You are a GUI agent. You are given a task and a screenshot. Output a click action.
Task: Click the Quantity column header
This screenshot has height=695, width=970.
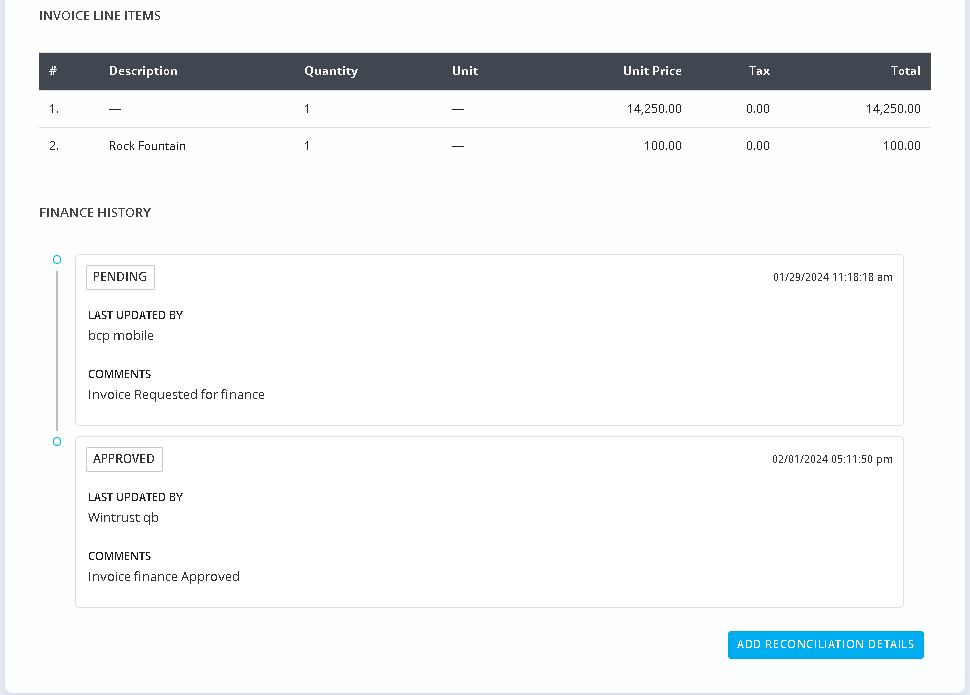coord(330,71)
